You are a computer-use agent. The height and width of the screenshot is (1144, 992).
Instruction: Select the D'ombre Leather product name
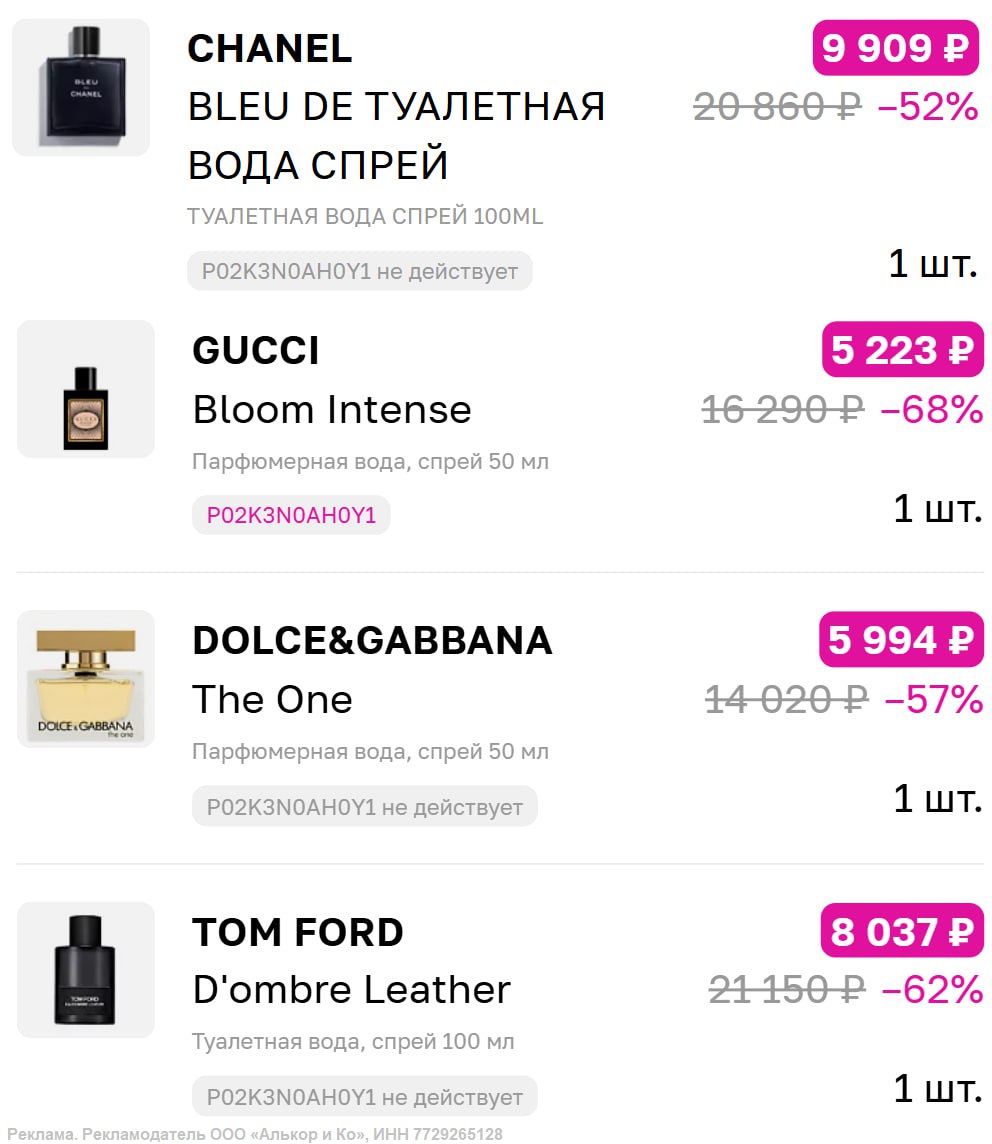coord(351,989)
